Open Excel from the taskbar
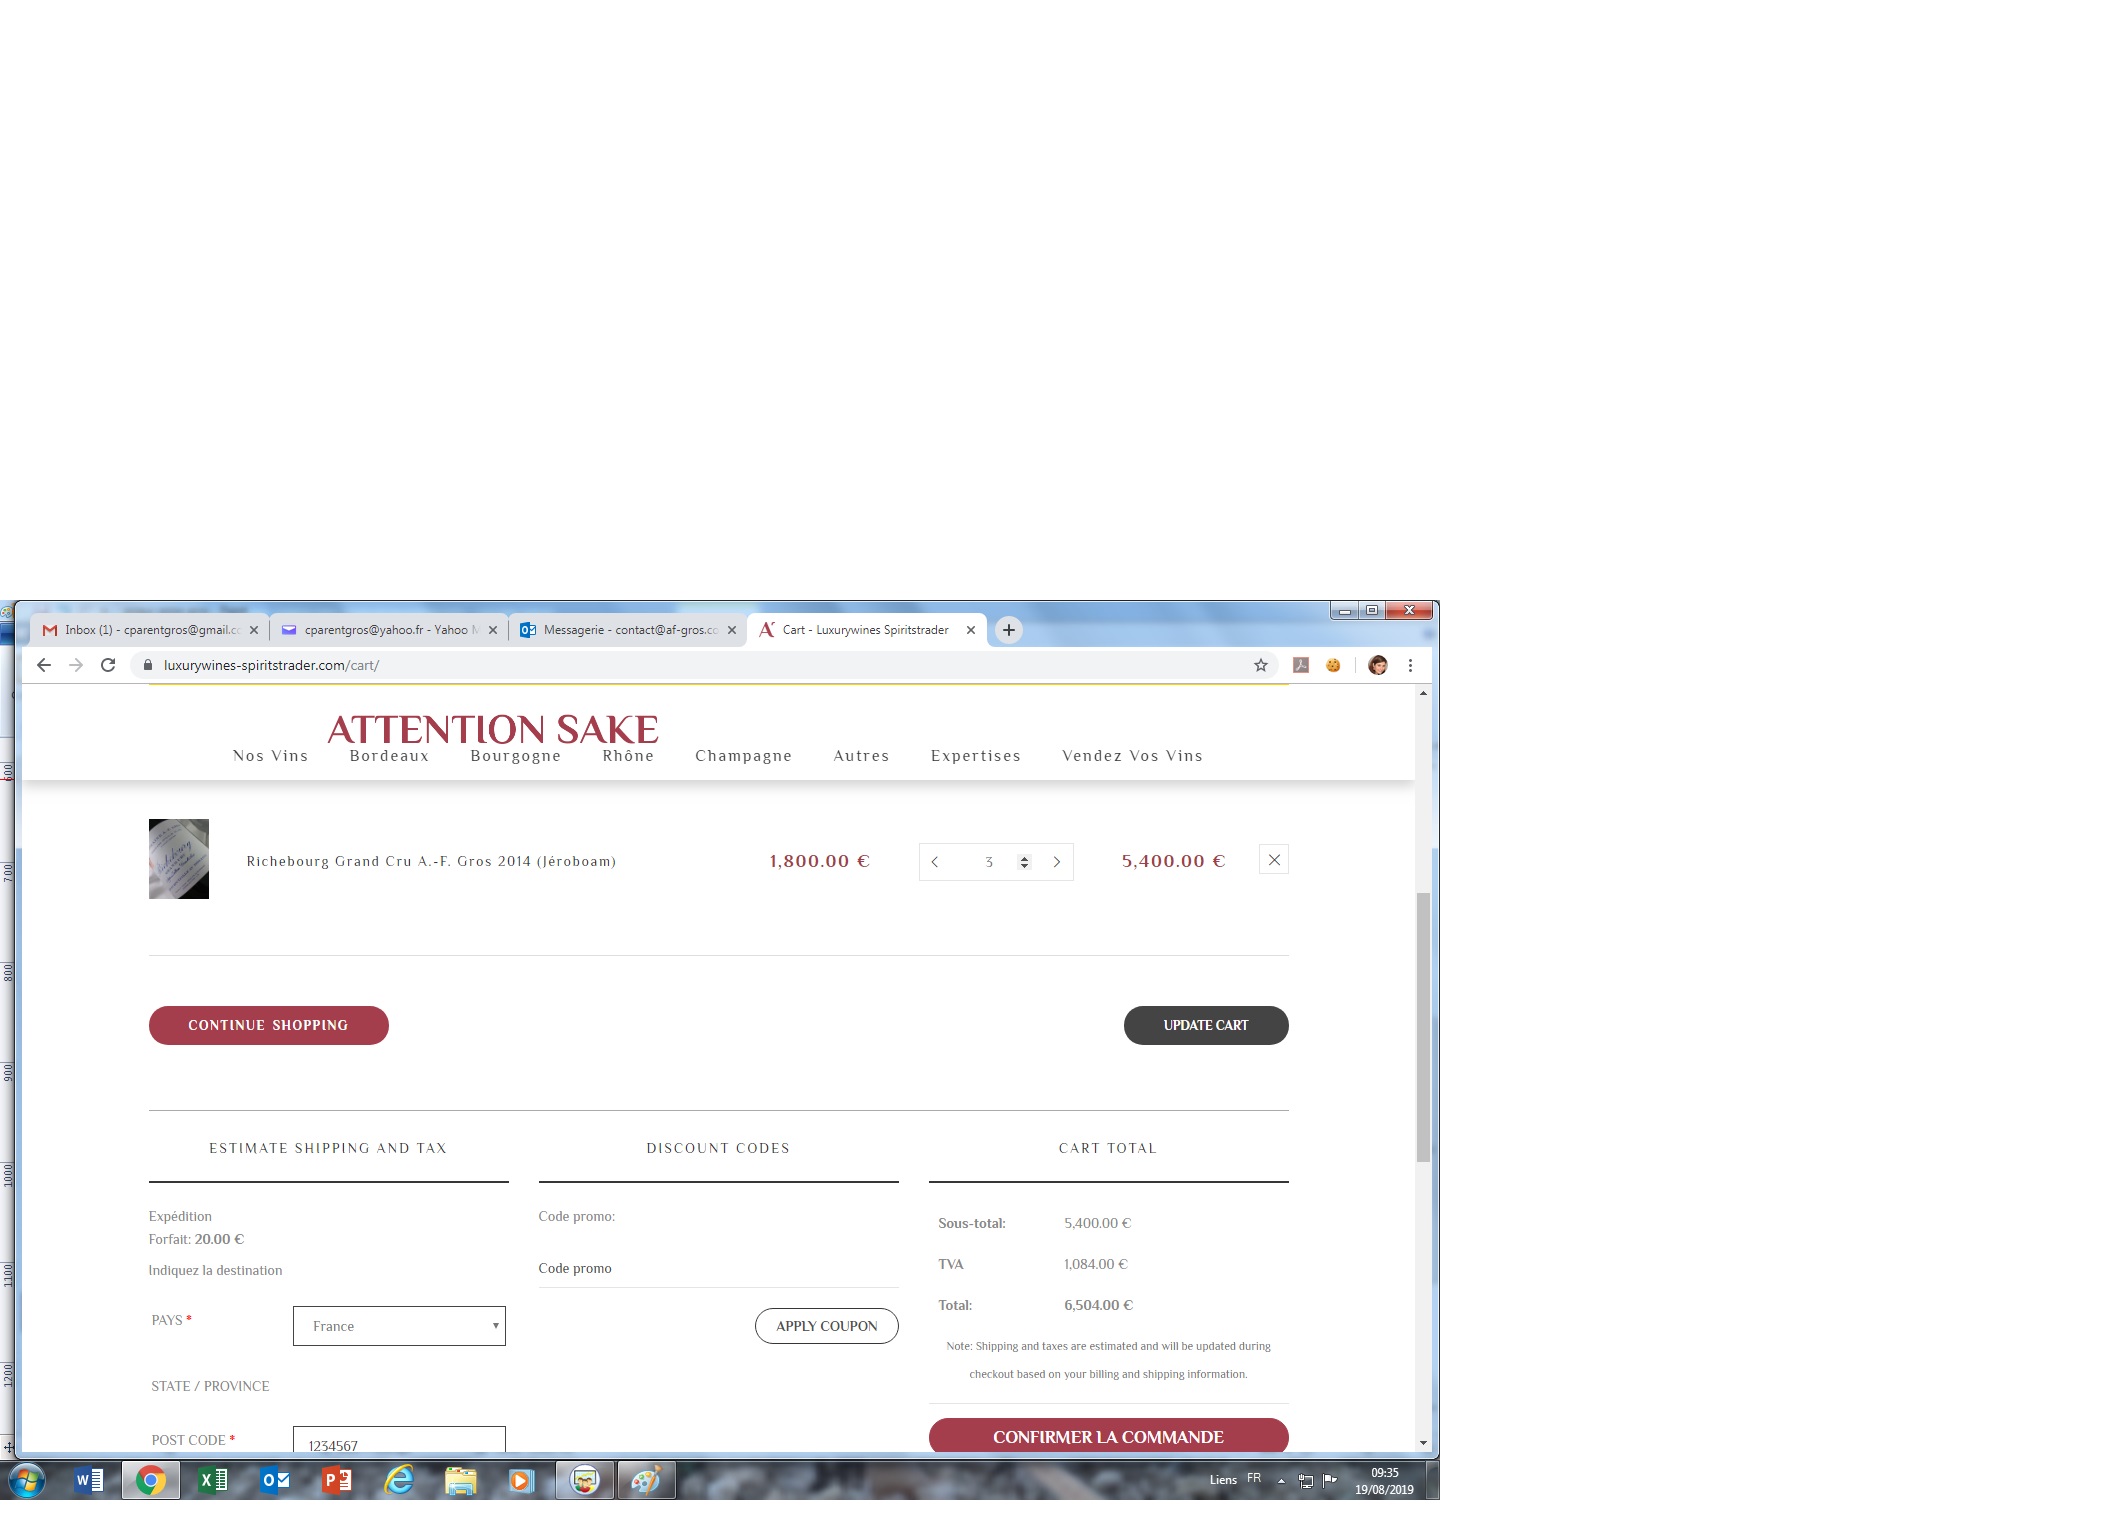 click(213, 1480)
